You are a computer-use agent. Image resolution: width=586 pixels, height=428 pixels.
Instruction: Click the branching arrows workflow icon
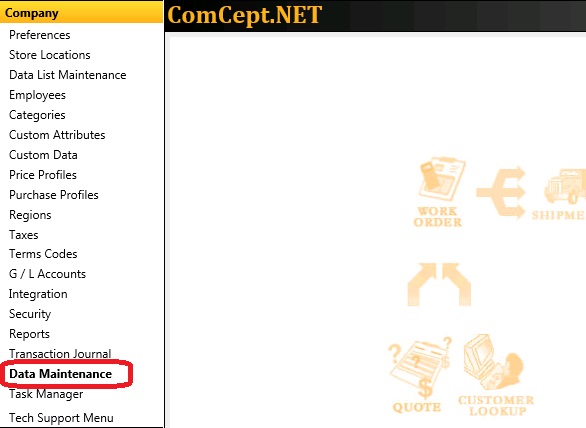(x=502, y=192)
